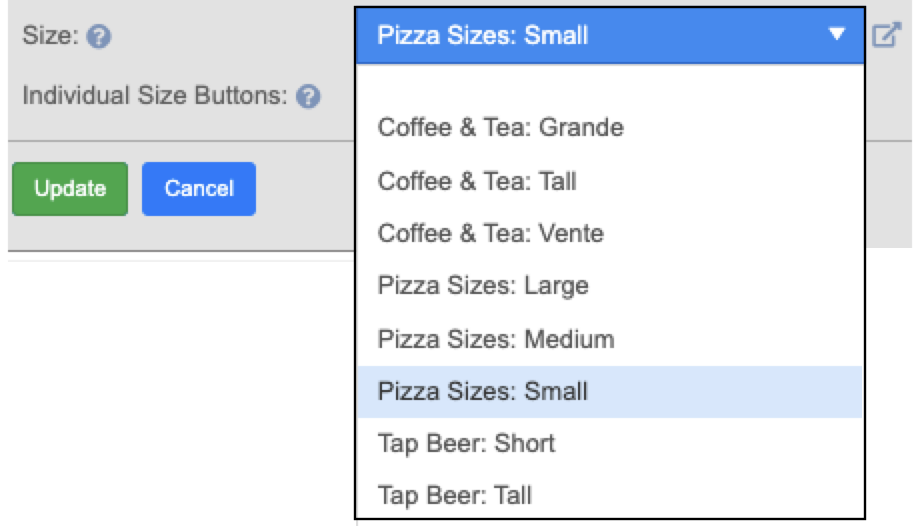Screen dimensions: 918x526
Task: Click the Individual Size Buttons help icon
Action: tap(308, 96)
